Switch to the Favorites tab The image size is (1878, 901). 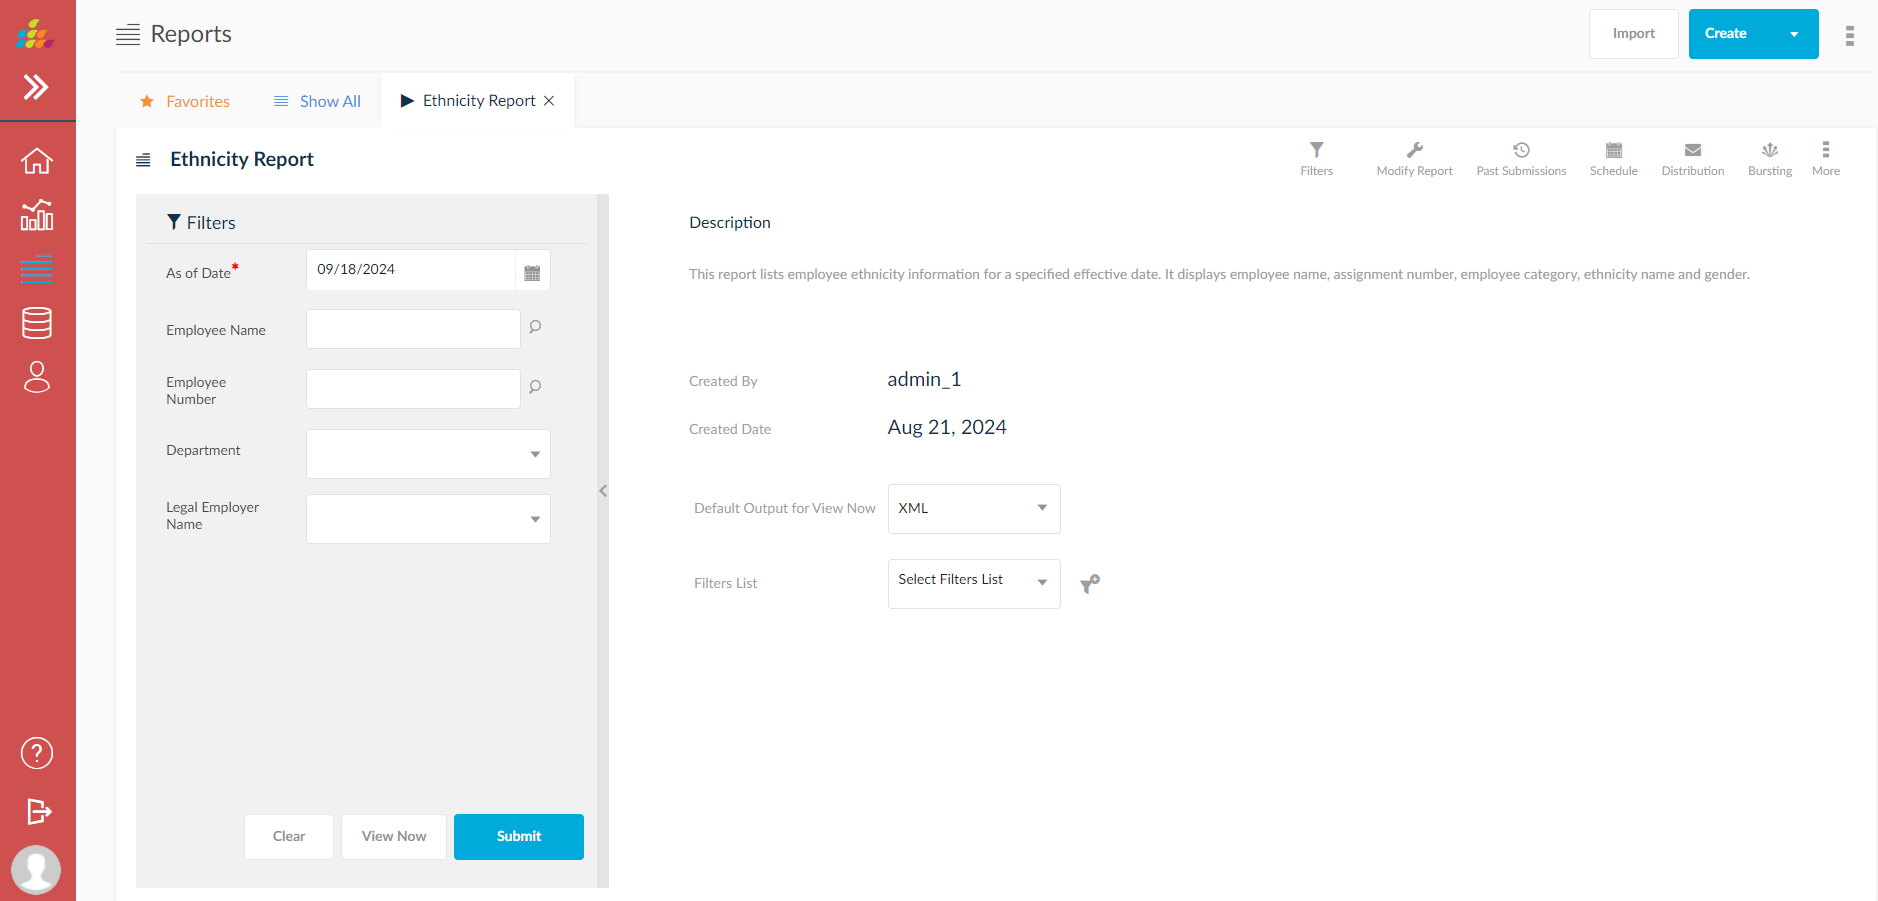coord(185,102)
